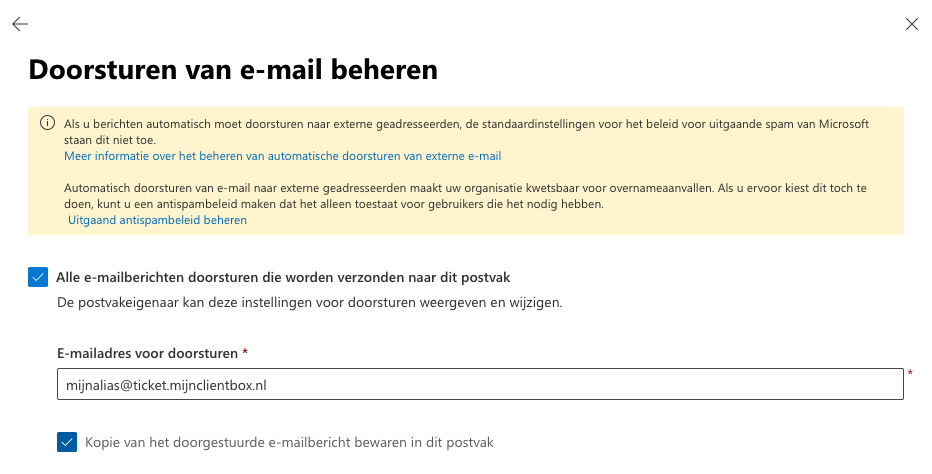Open 'Meer informatie over het beheren' link
This screenshot has width=932, height=474.
(x=282, y=156)
